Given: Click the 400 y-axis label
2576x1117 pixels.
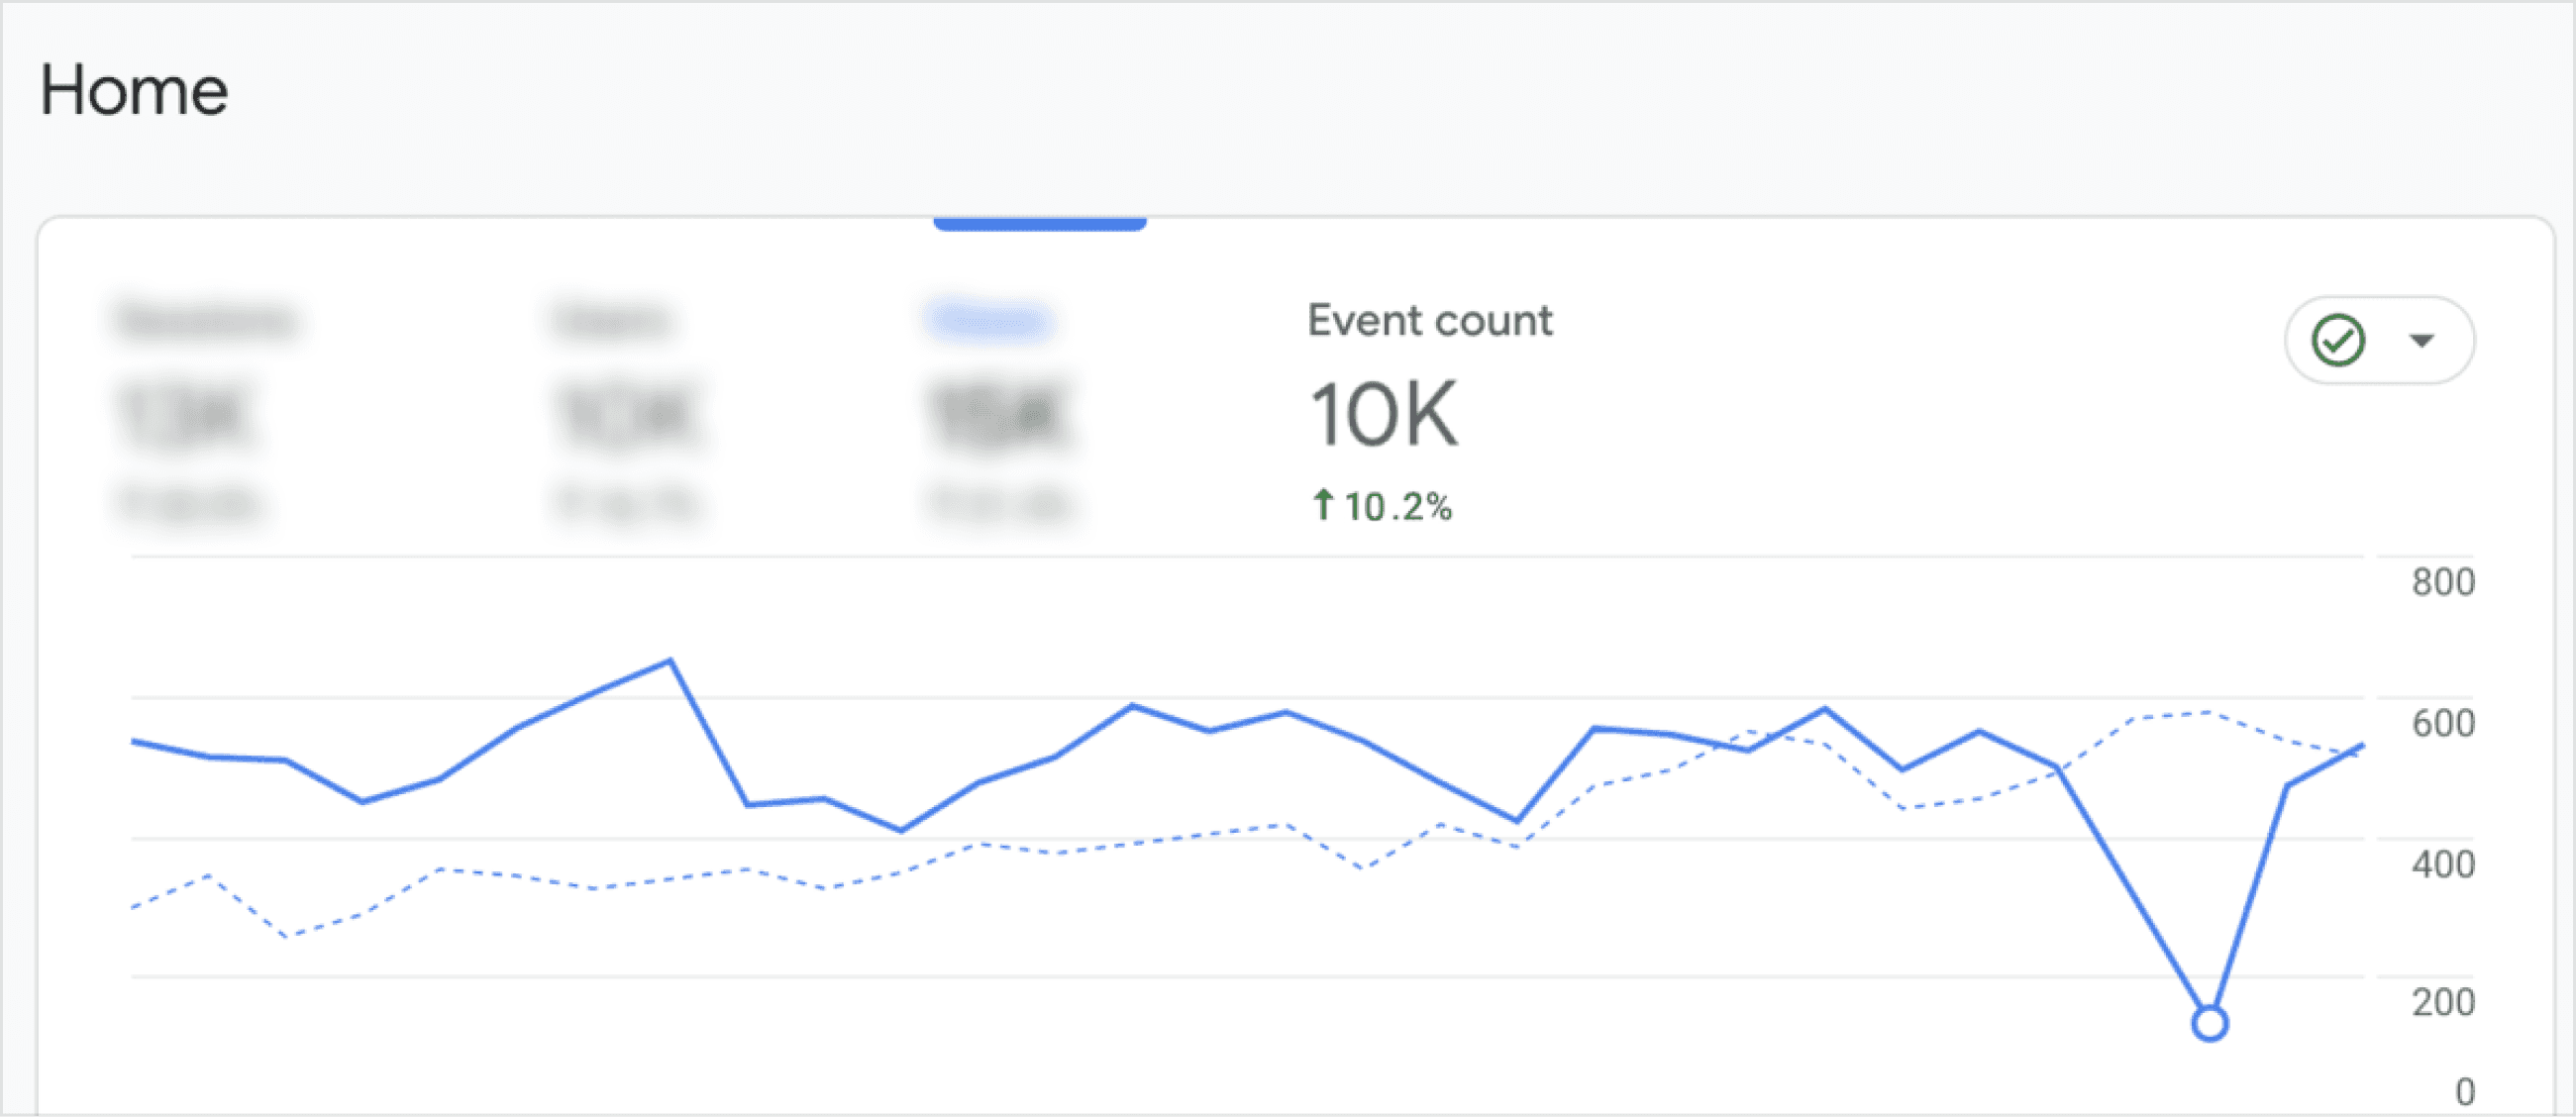Looking at the screenshot, I should (2442, 864).
